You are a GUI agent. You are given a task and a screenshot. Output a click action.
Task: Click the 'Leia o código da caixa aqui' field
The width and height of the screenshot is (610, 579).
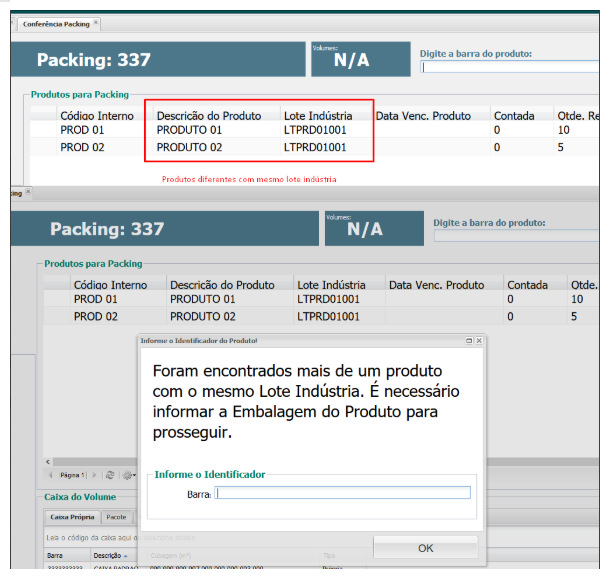point(91,538)
